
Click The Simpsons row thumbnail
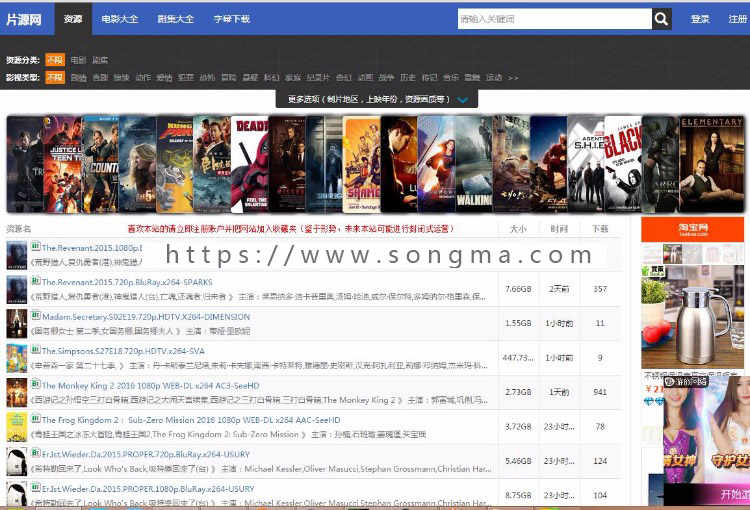pos(17,358)
